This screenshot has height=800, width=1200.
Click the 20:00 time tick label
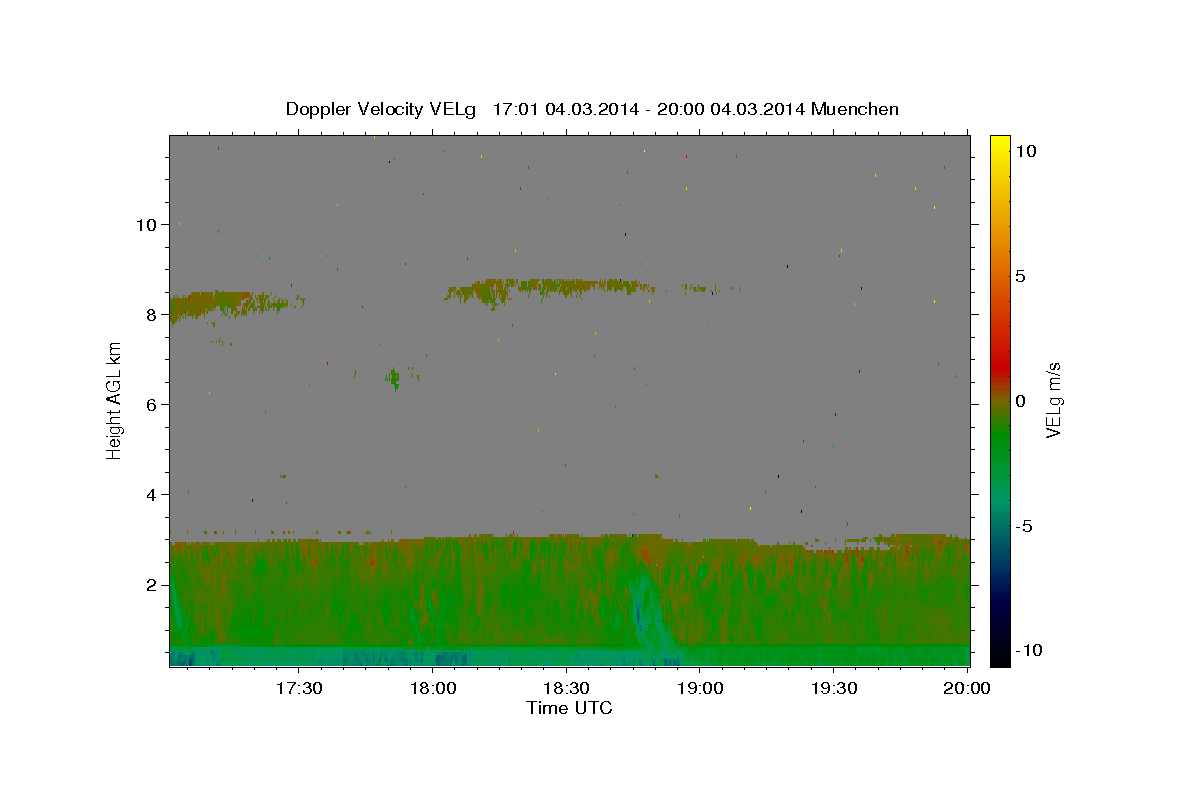[x=967, y=689]
